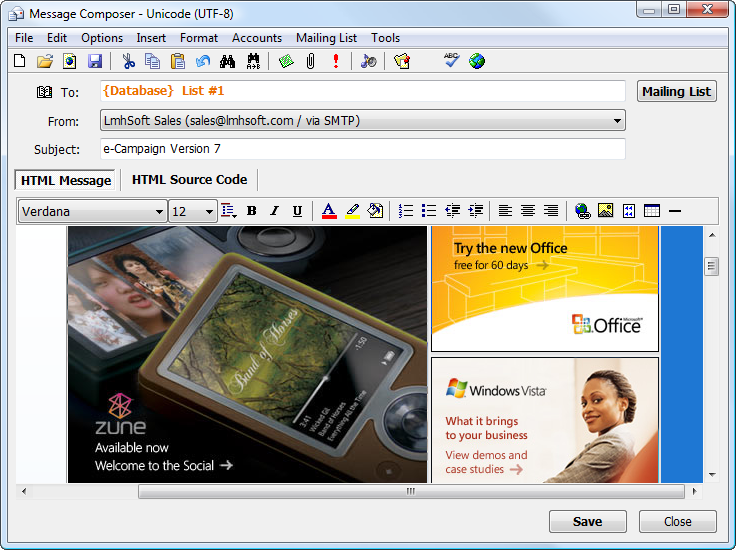The image size is (736, 550).
Task: Click the New document toolbar icon
Action: coord(20,61)
